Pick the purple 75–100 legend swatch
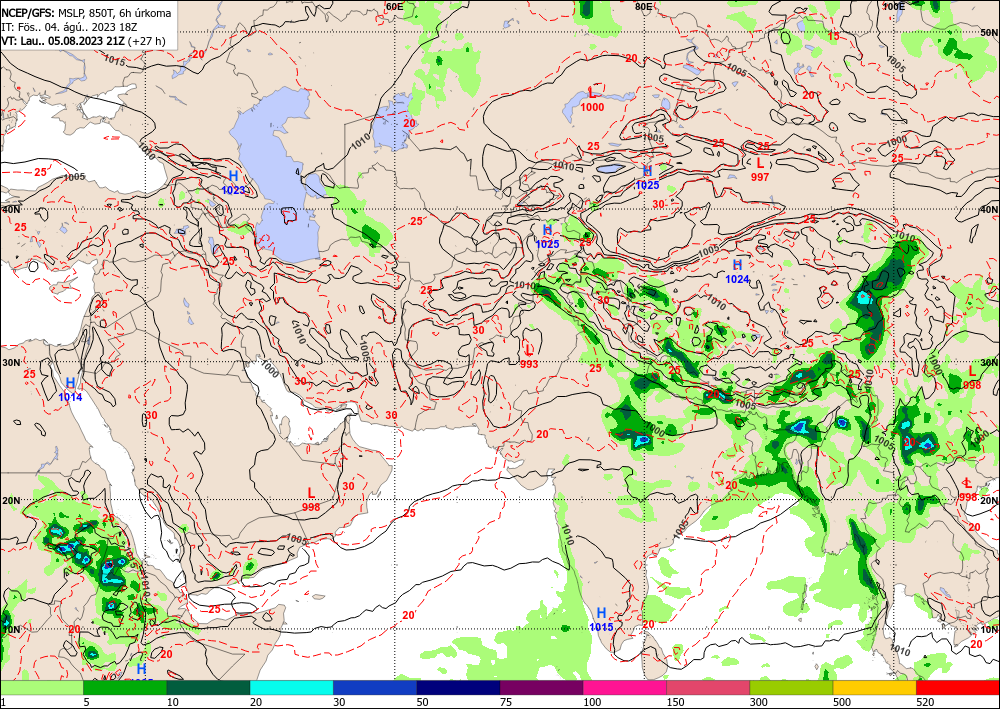Viewport: 1000px width, 709px height. pos(541,687)
